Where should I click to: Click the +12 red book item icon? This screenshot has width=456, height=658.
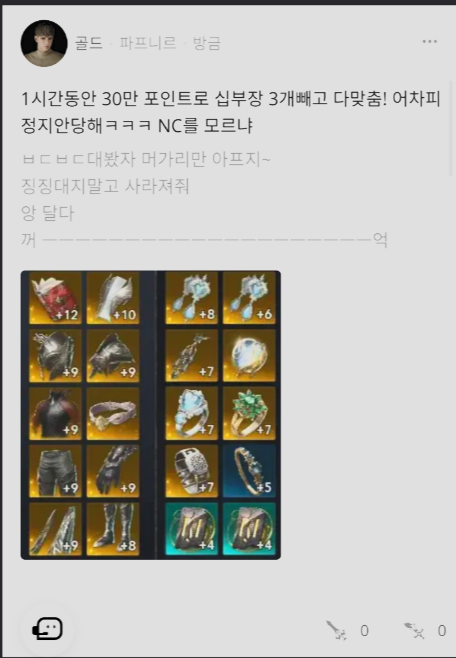point(55,298)
